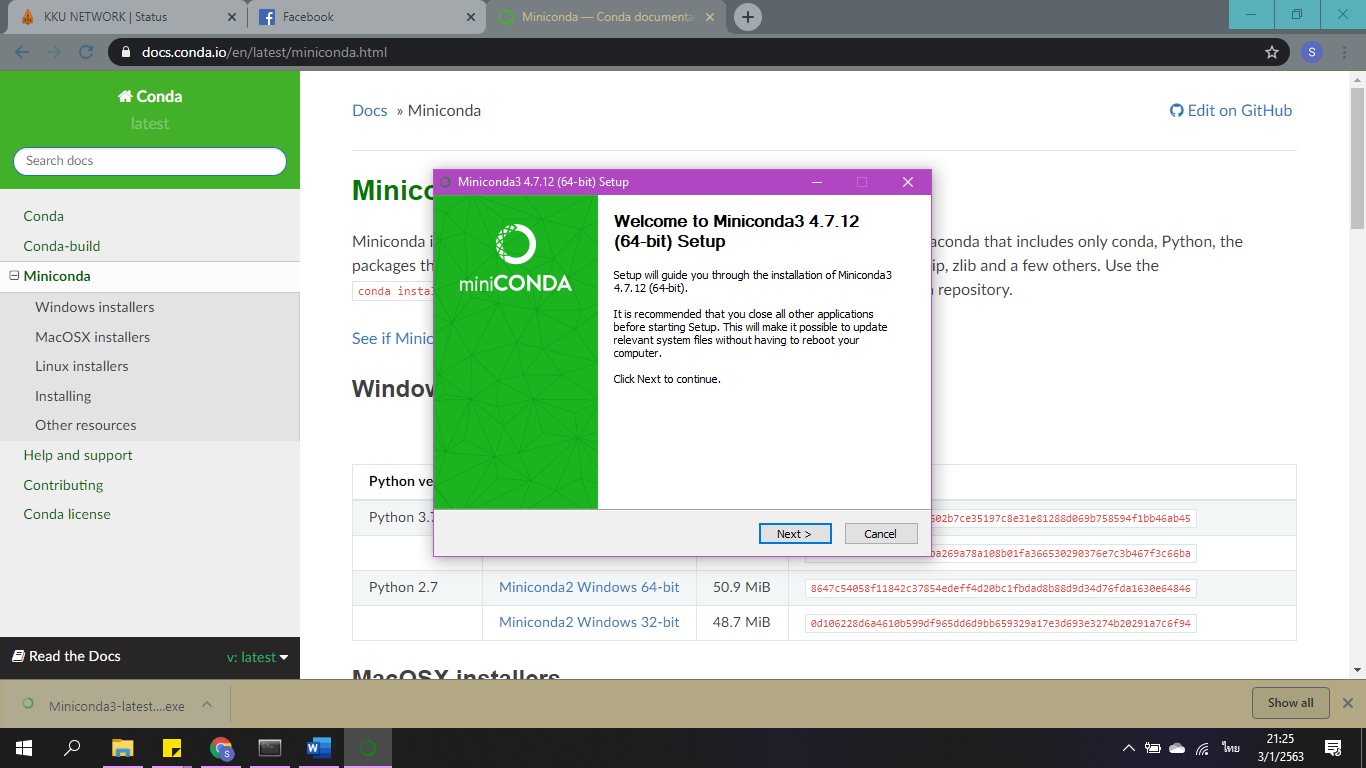This screenshot has height=768, width=1366.
Task: Open a new browser tab
Action: click(747, 17)
